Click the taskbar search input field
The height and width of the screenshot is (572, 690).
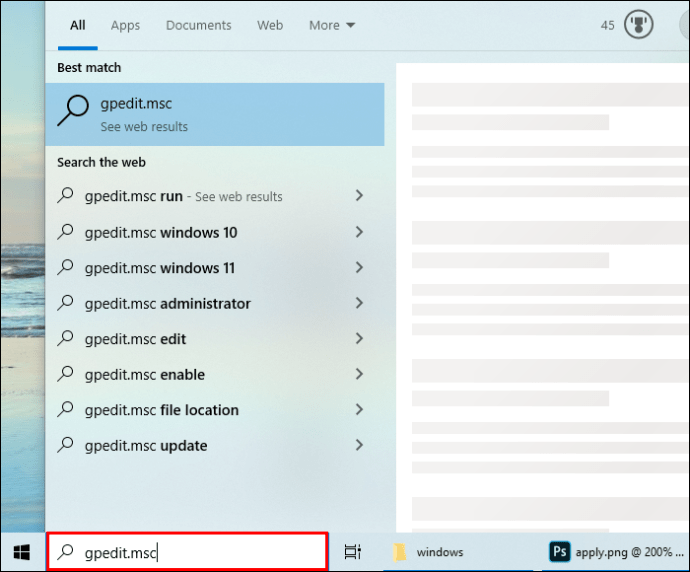point(187,552)
